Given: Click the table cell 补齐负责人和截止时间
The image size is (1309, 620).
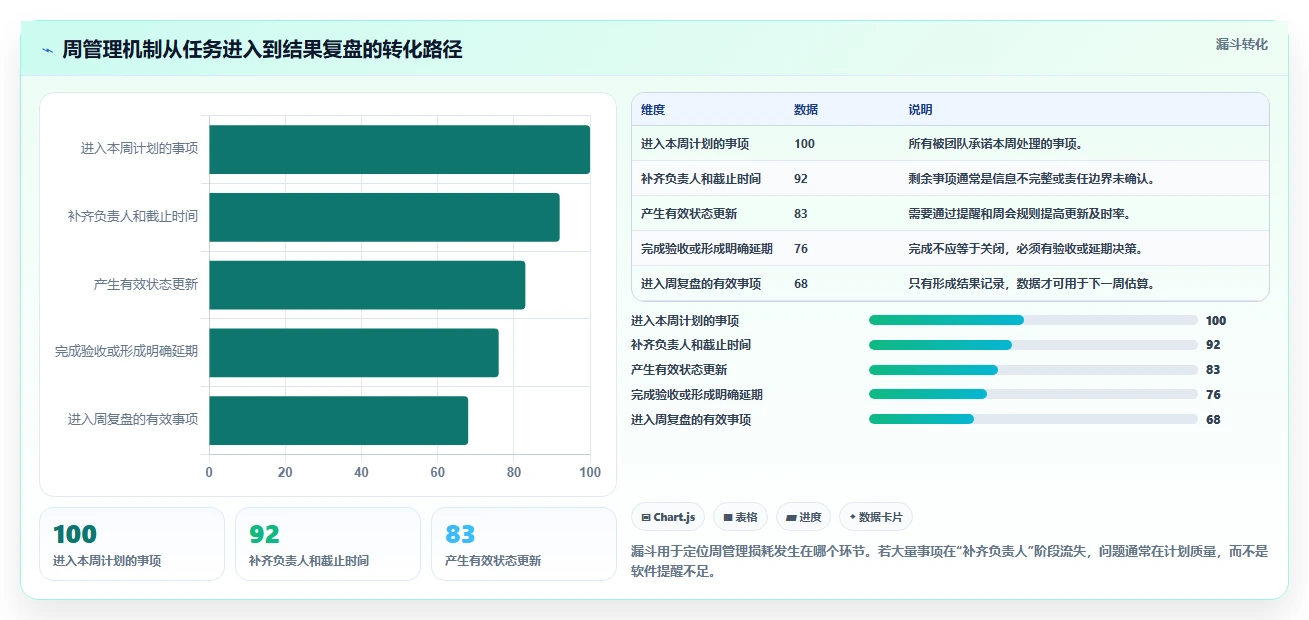Looking at the screenshot, I should [x=701, y=179].
